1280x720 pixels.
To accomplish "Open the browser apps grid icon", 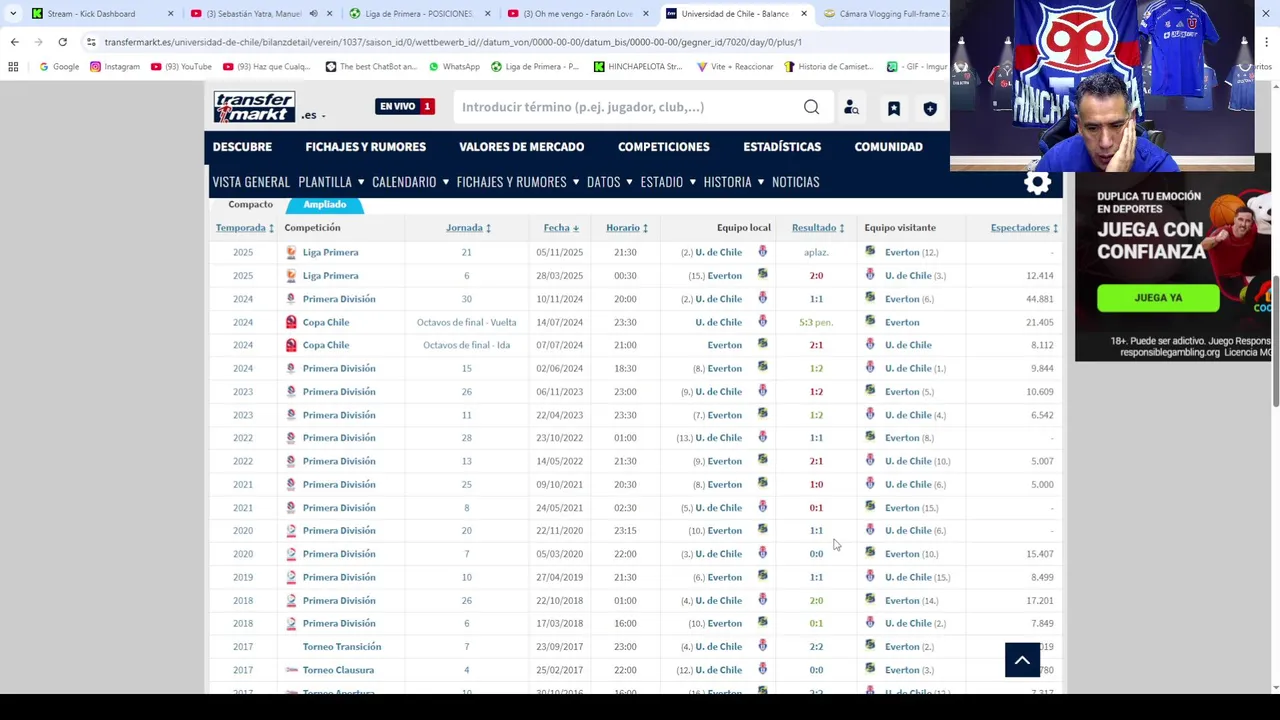I will point(13,67).
